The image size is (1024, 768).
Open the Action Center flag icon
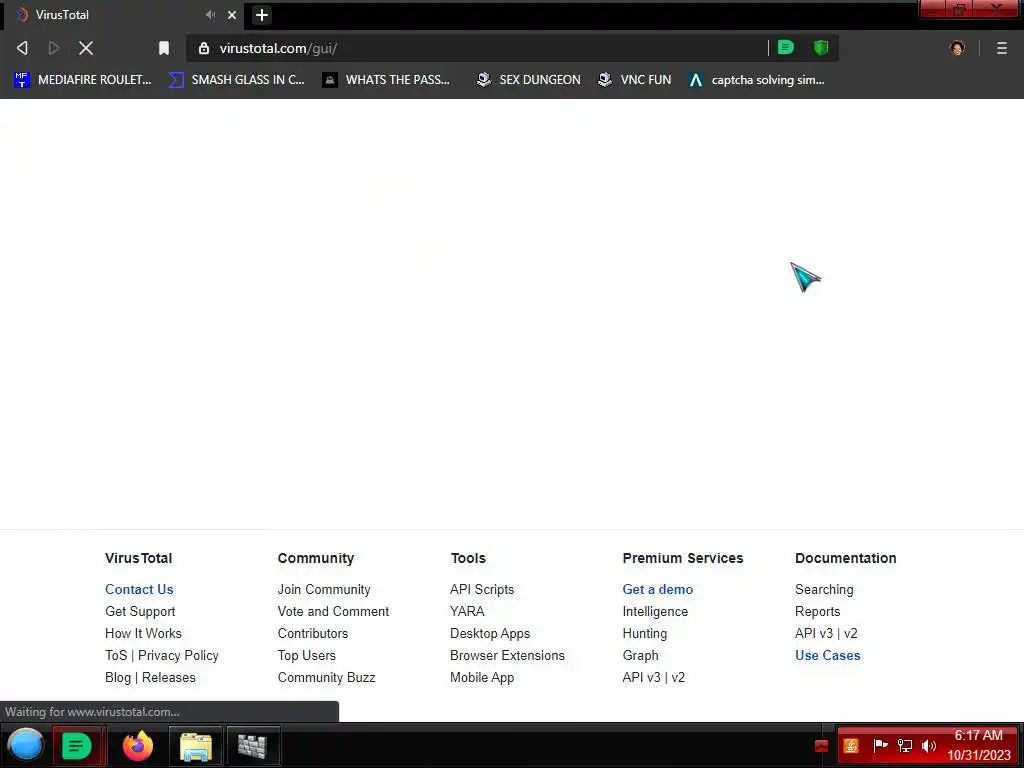click(880, 745)
